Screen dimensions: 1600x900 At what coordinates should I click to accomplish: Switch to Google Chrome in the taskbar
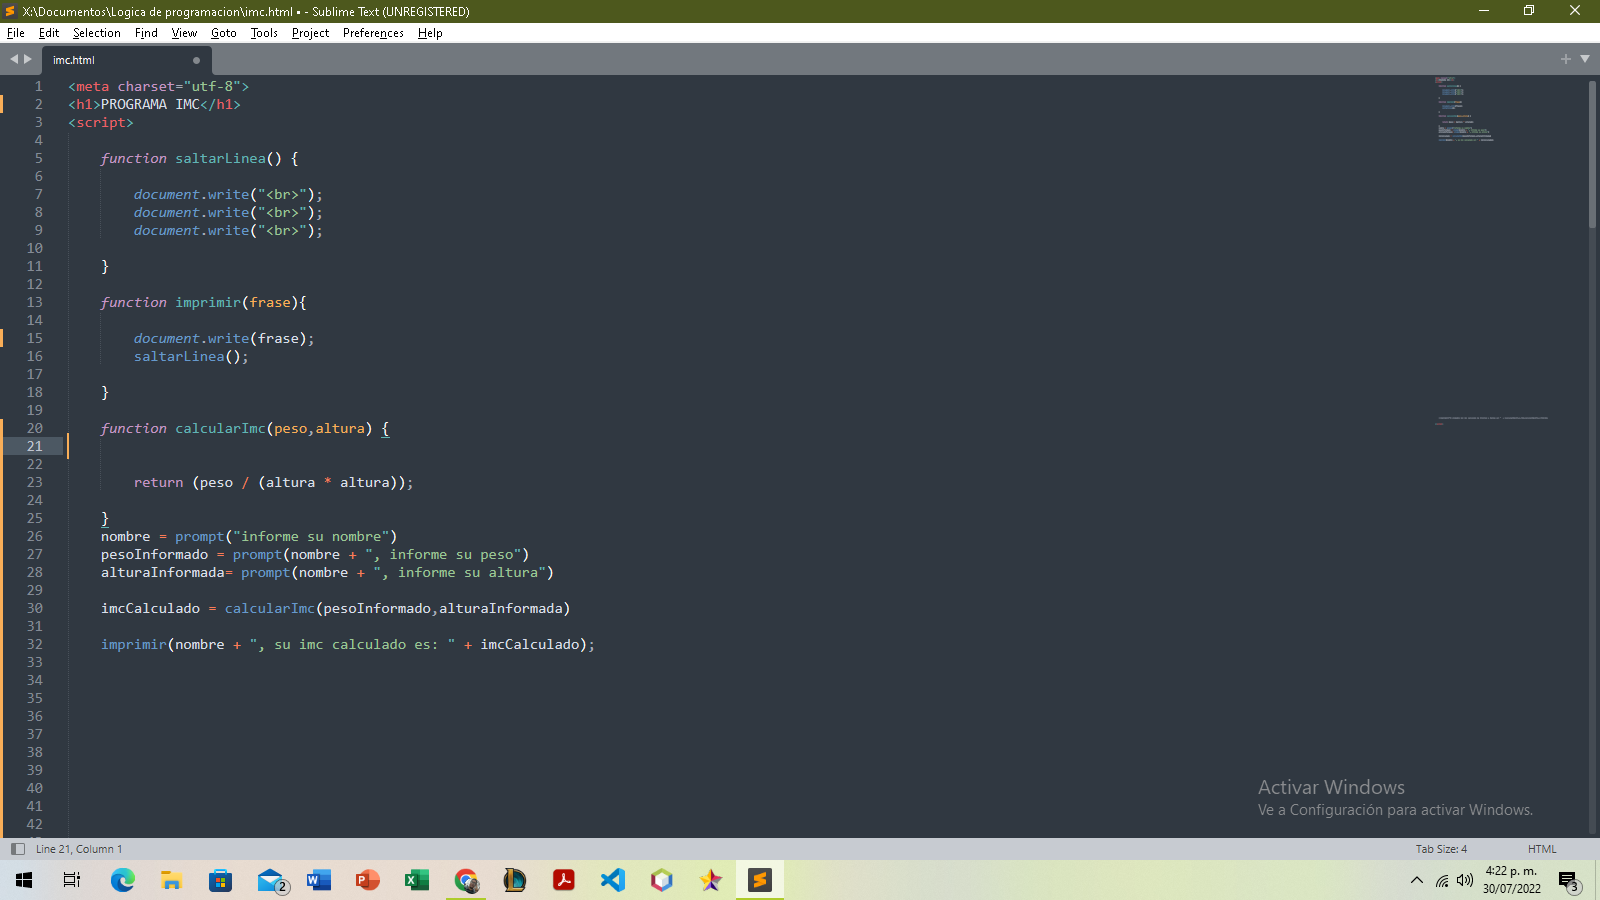click(x=466, y=880)
